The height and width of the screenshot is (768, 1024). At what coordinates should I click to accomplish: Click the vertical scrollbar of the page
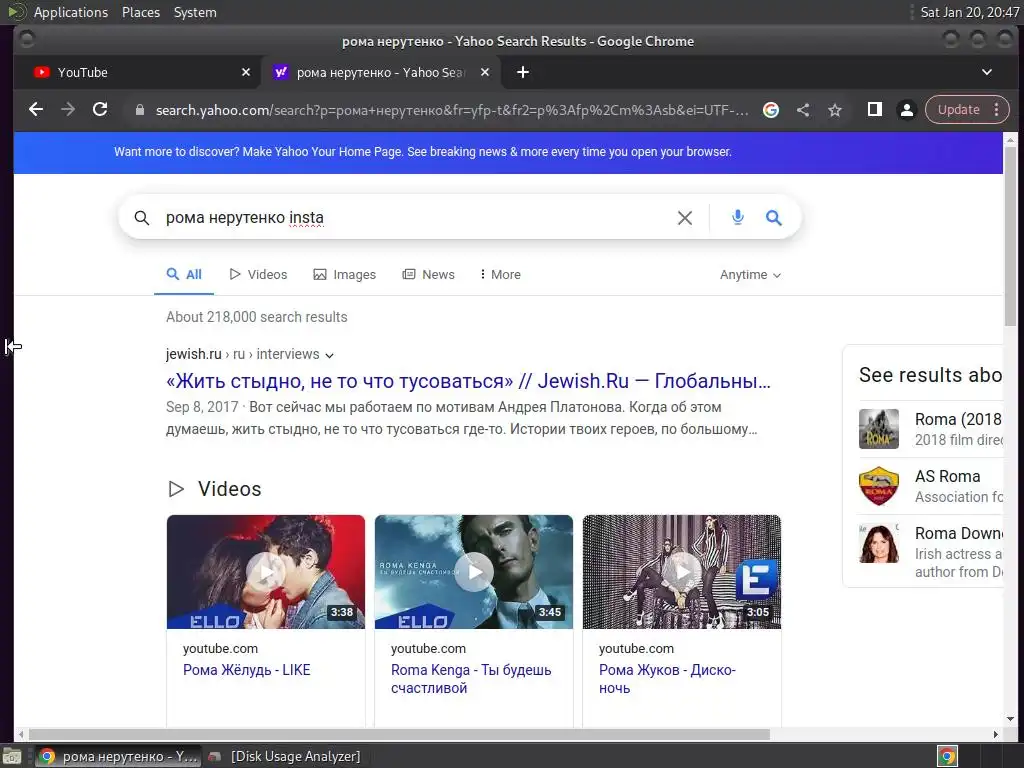pyautogui.click(x=1010, y=235)
